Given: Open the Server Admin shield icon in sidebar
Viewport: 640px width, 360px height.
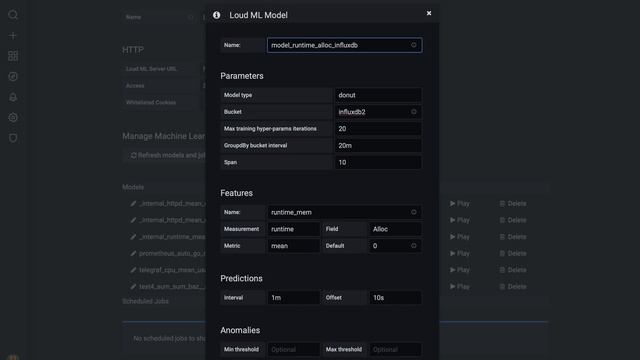Looking at the screenshot, I should coord(13,138).
